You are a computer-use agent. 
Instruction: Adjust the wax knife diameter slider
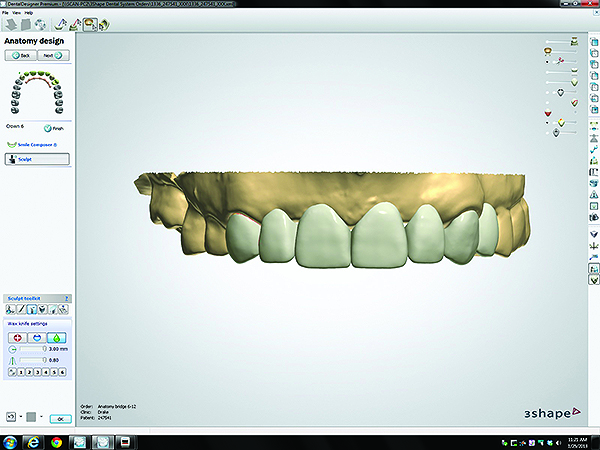point(32,349)
